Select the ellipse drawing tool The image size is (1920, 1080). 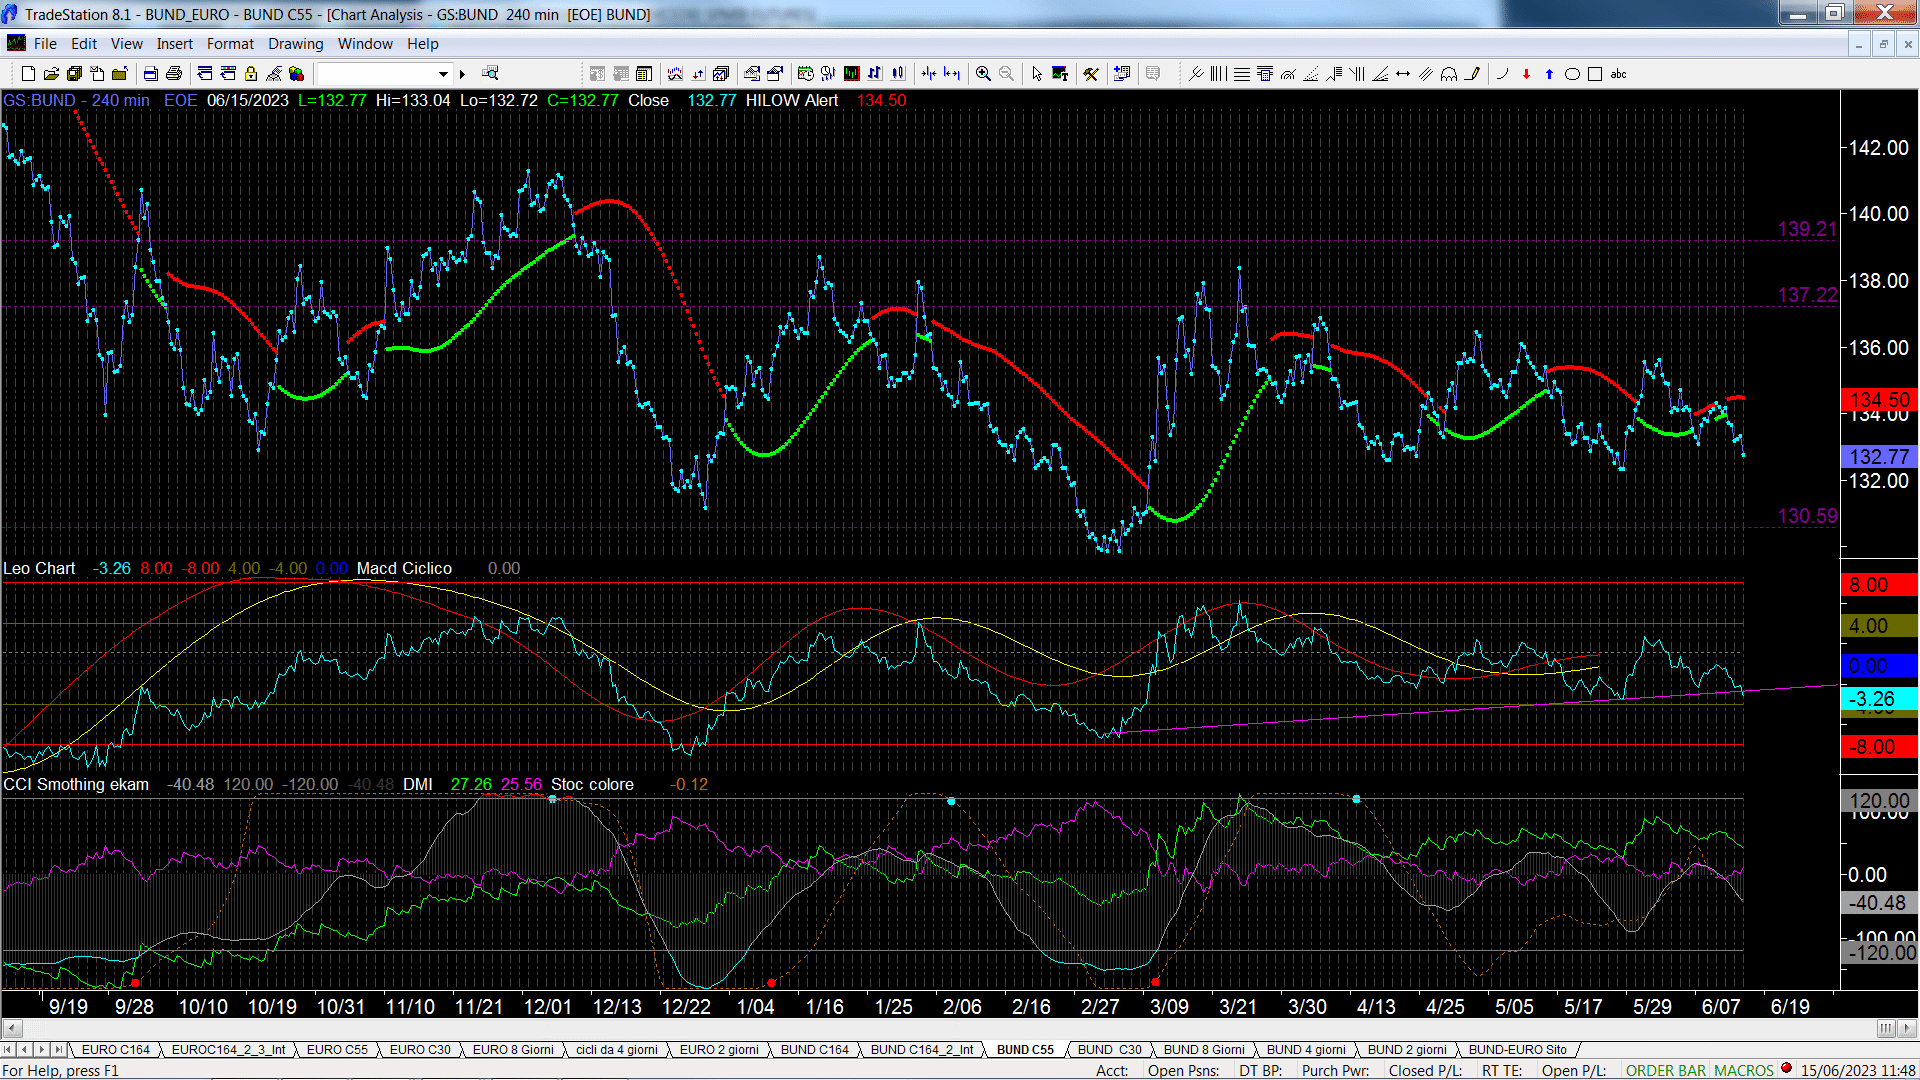click(1572, 74)
